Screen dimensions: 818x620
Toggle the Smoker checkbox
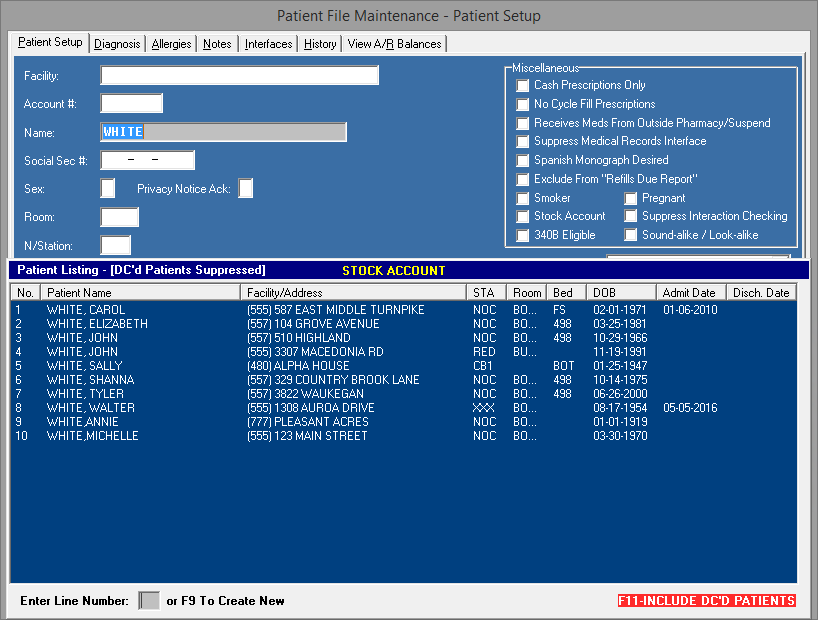523,199
